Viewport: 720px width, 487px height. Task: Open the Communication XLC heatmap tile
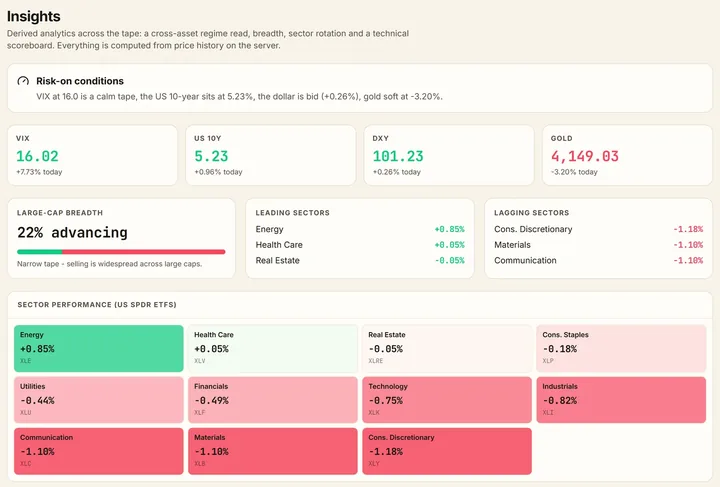click(99, 451)
